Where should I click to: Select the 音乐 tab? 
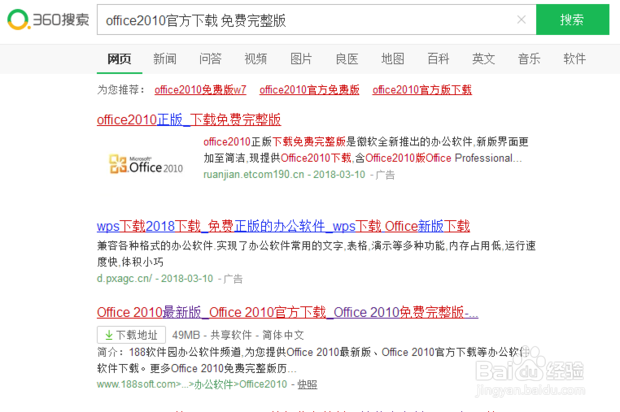(529, 59)
